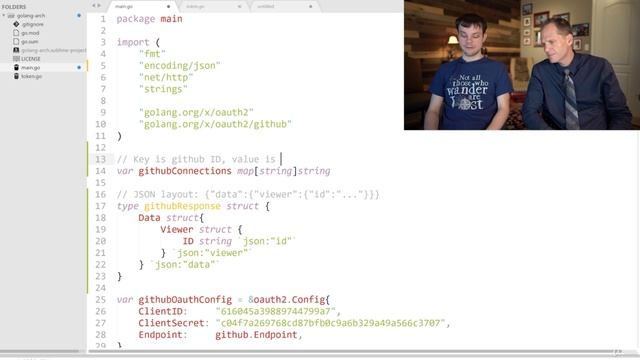640x360 pixels.
Task: Click the main.go gopher icon
Action: (x=16, y=67)
